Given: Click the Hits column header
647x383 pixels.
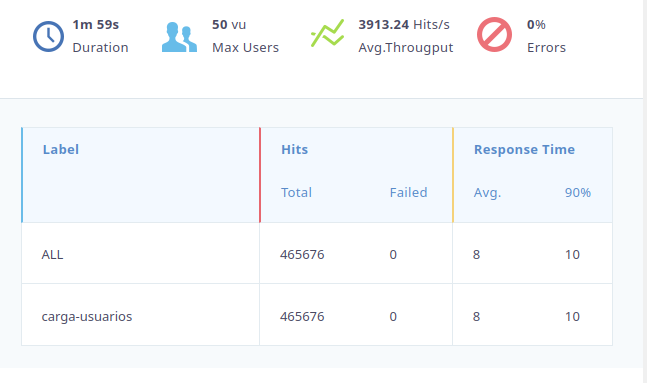Looking at the screenshot, I should point(295,149).
